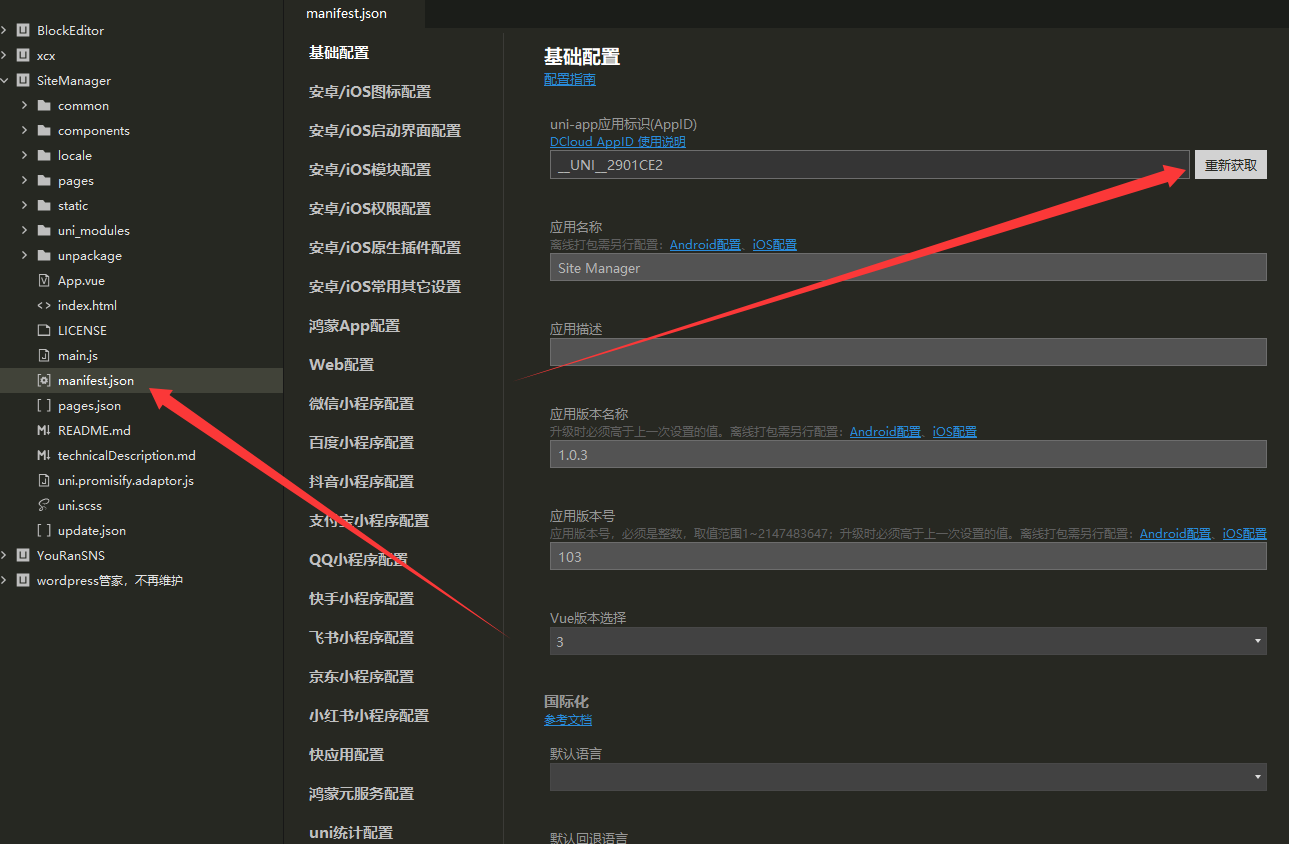Viewport: 1289px width, 844px height.
Task: Switch to the manifest.json editor tab
Action: click(346, 14)
